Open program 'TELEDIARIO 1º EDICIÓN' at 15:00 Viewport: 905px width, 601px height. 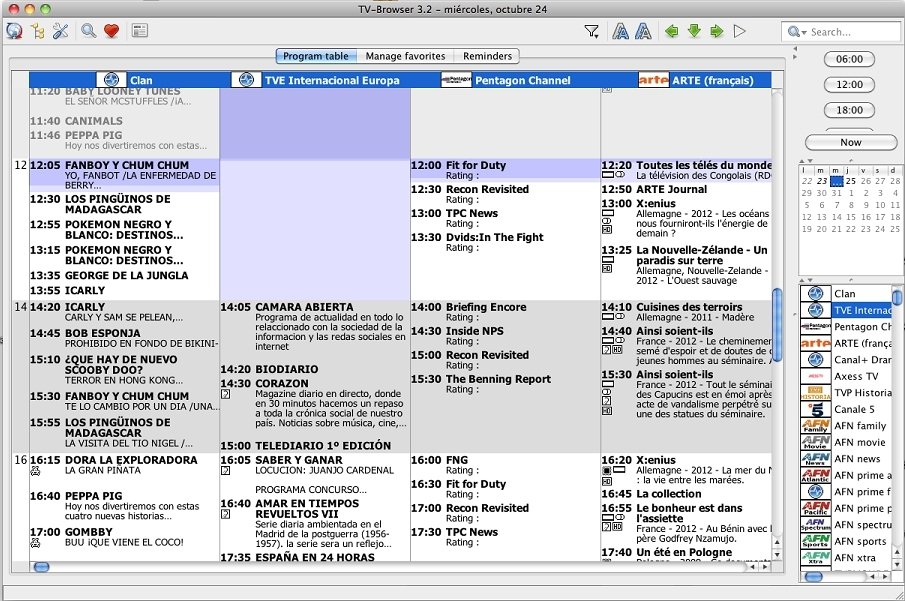[x=315, y=446]
